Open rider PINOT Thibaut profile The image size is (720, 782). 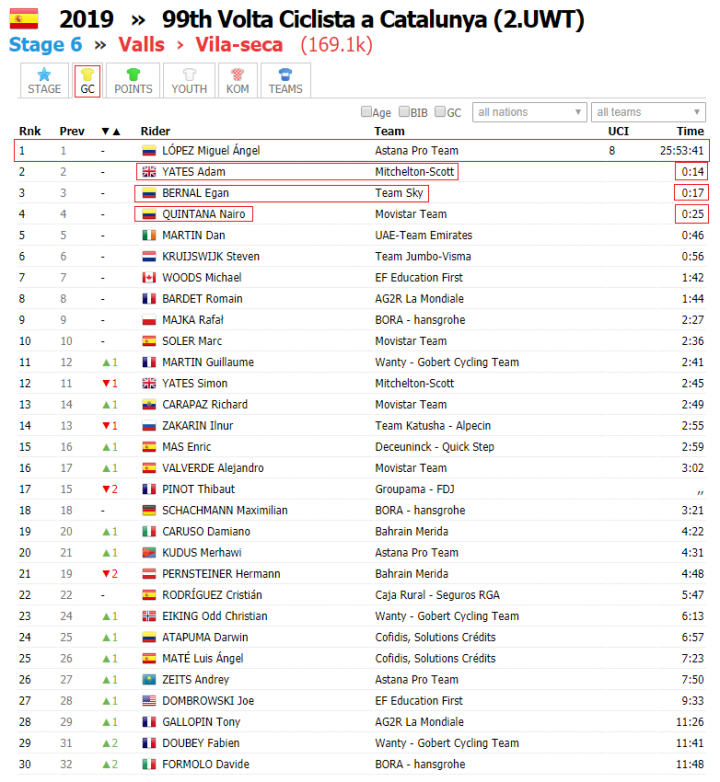(x=198, y=489)
